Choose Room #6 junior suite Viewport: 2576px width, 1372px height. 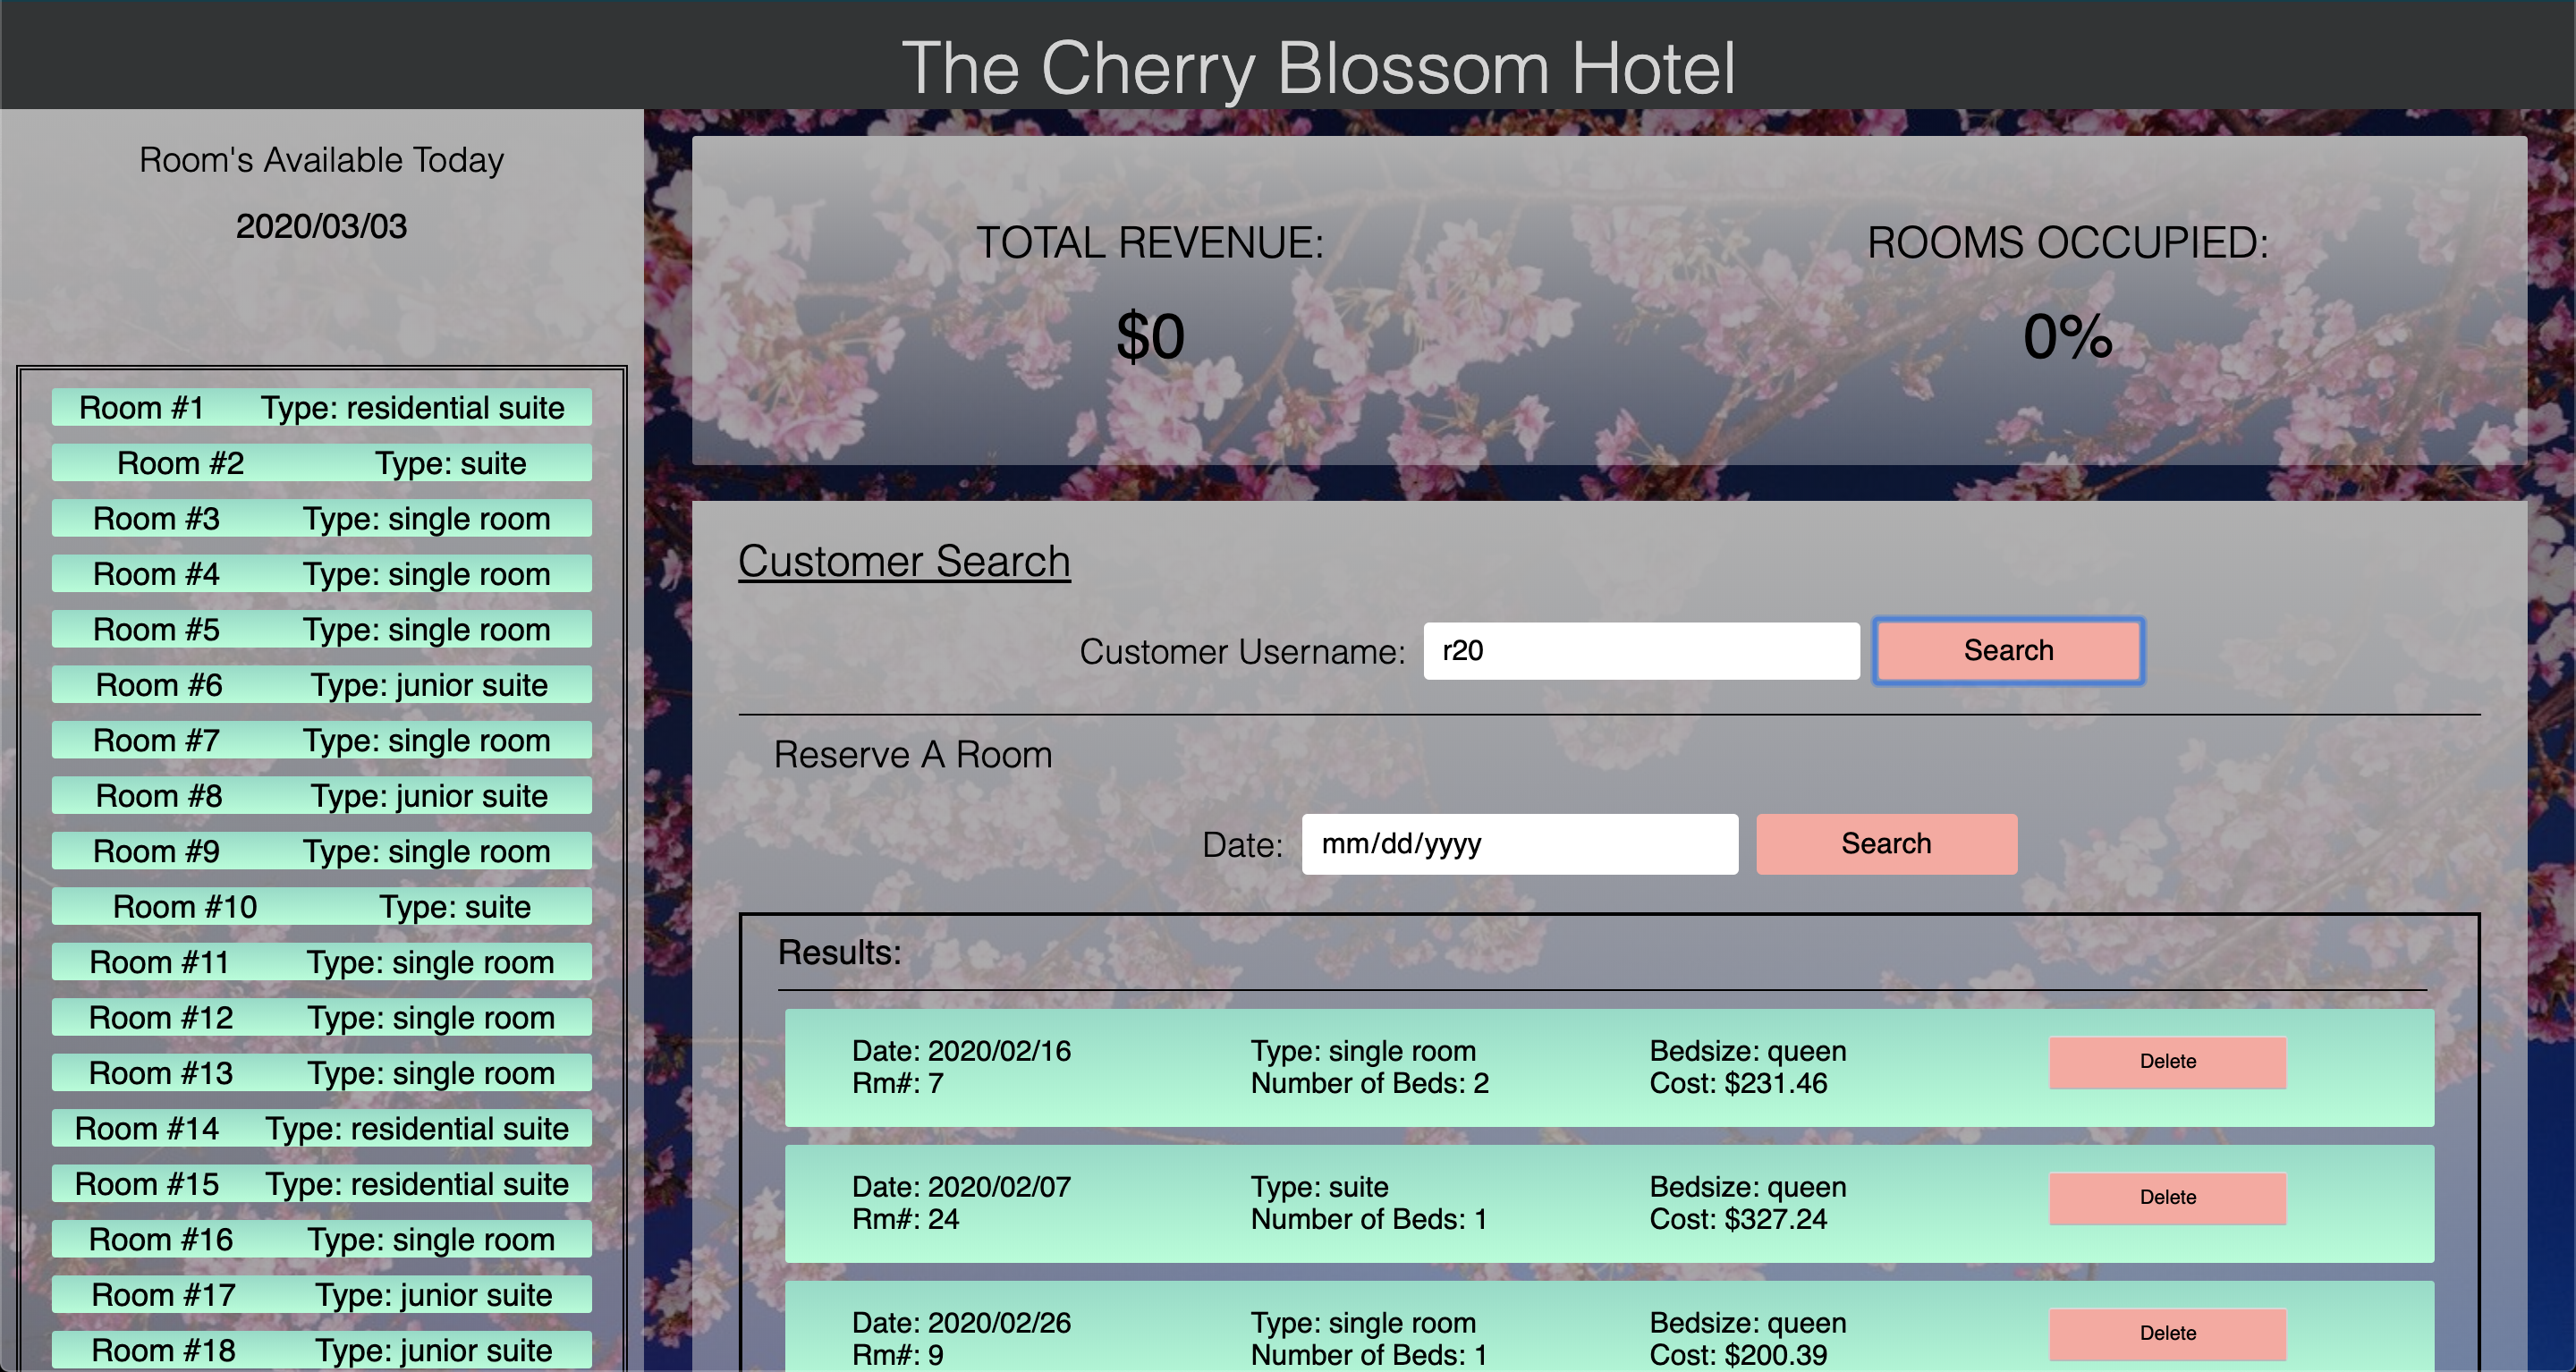(321, 685)
